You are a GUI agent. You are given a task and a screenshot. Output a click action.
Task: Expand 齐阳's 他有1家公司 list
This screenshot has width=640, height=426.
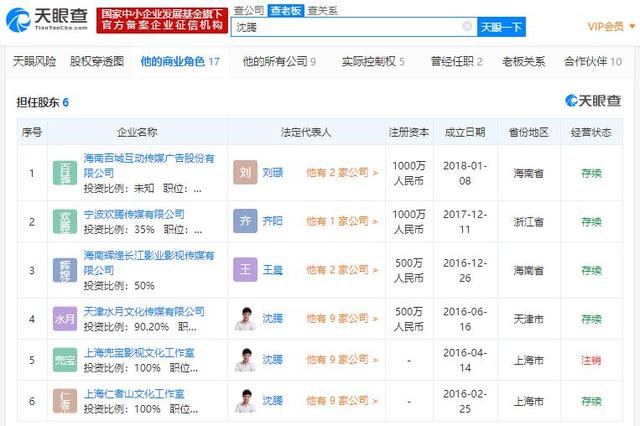tap(342, 221)
